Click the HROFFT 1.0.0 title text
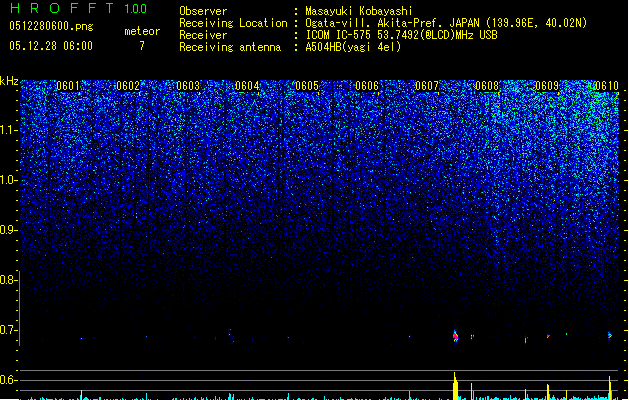The height and width of the screenshot is (400, 629). (79, 8)
